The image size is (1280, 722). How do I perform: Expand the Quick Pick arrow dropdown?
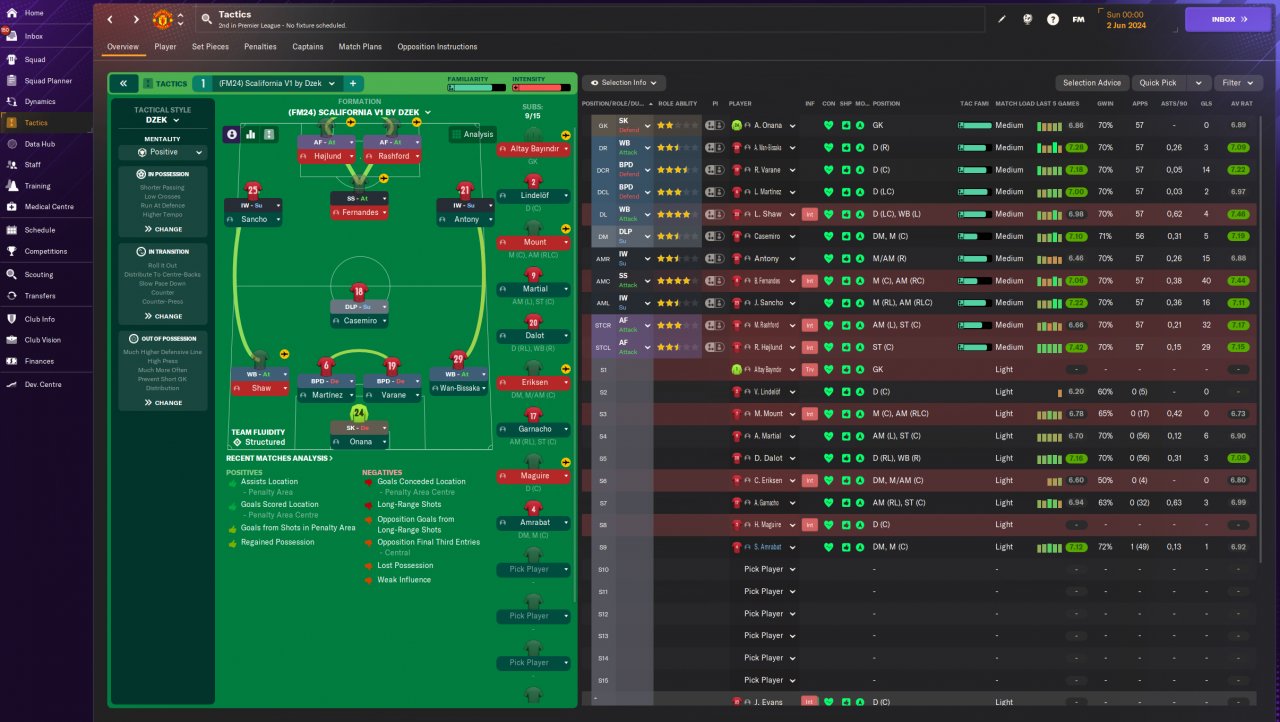pyautogui.click(x=1199, y=83)
